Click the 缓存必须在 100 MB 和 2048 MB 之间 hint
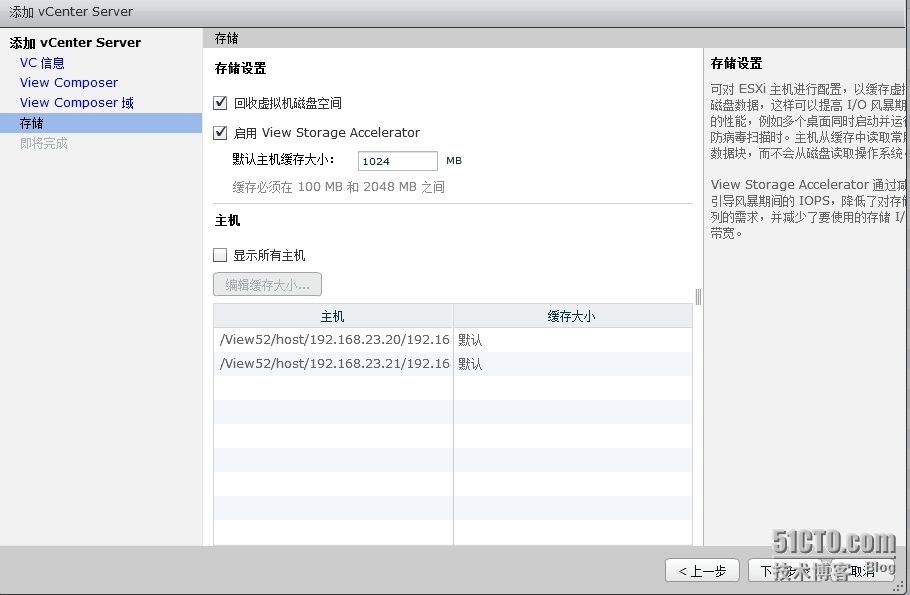 coord(339,187)
